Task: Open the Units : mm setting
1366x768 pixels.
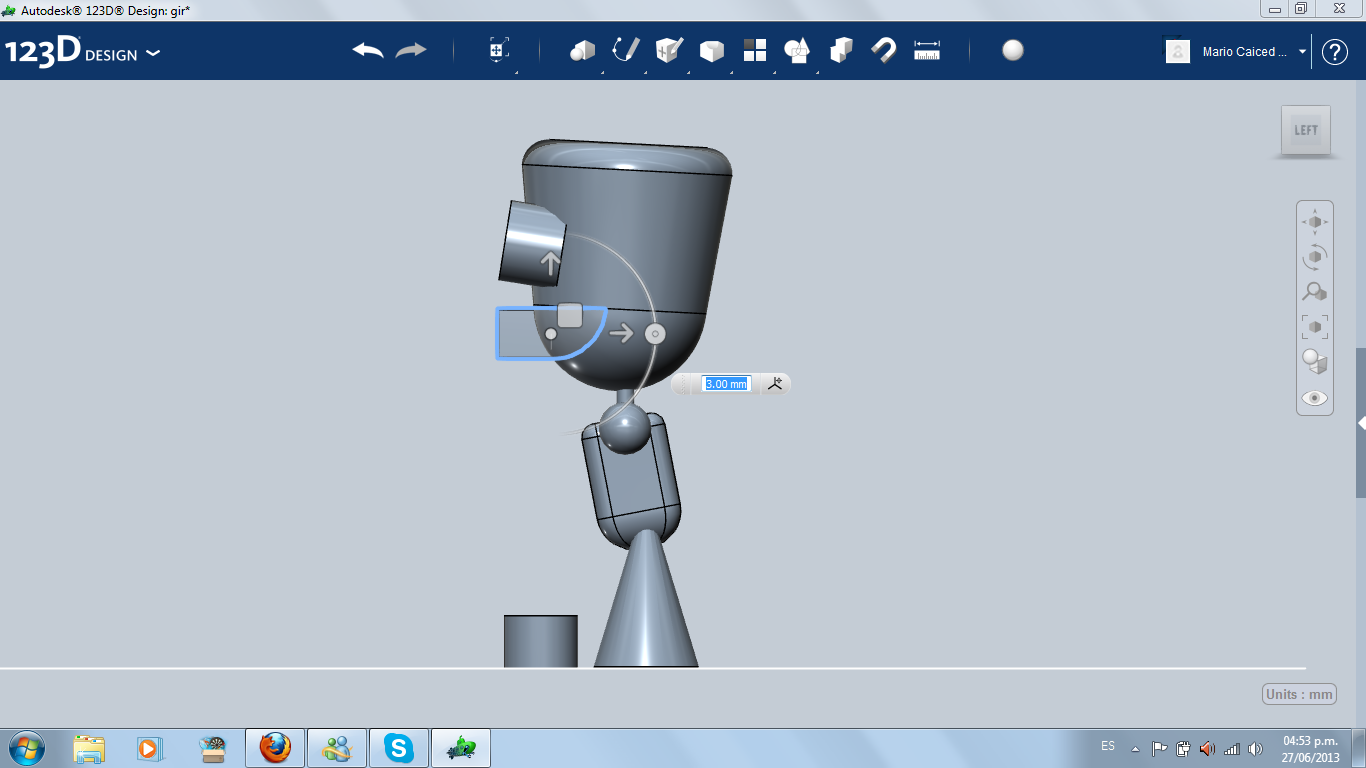Action: click(1299, 695)
